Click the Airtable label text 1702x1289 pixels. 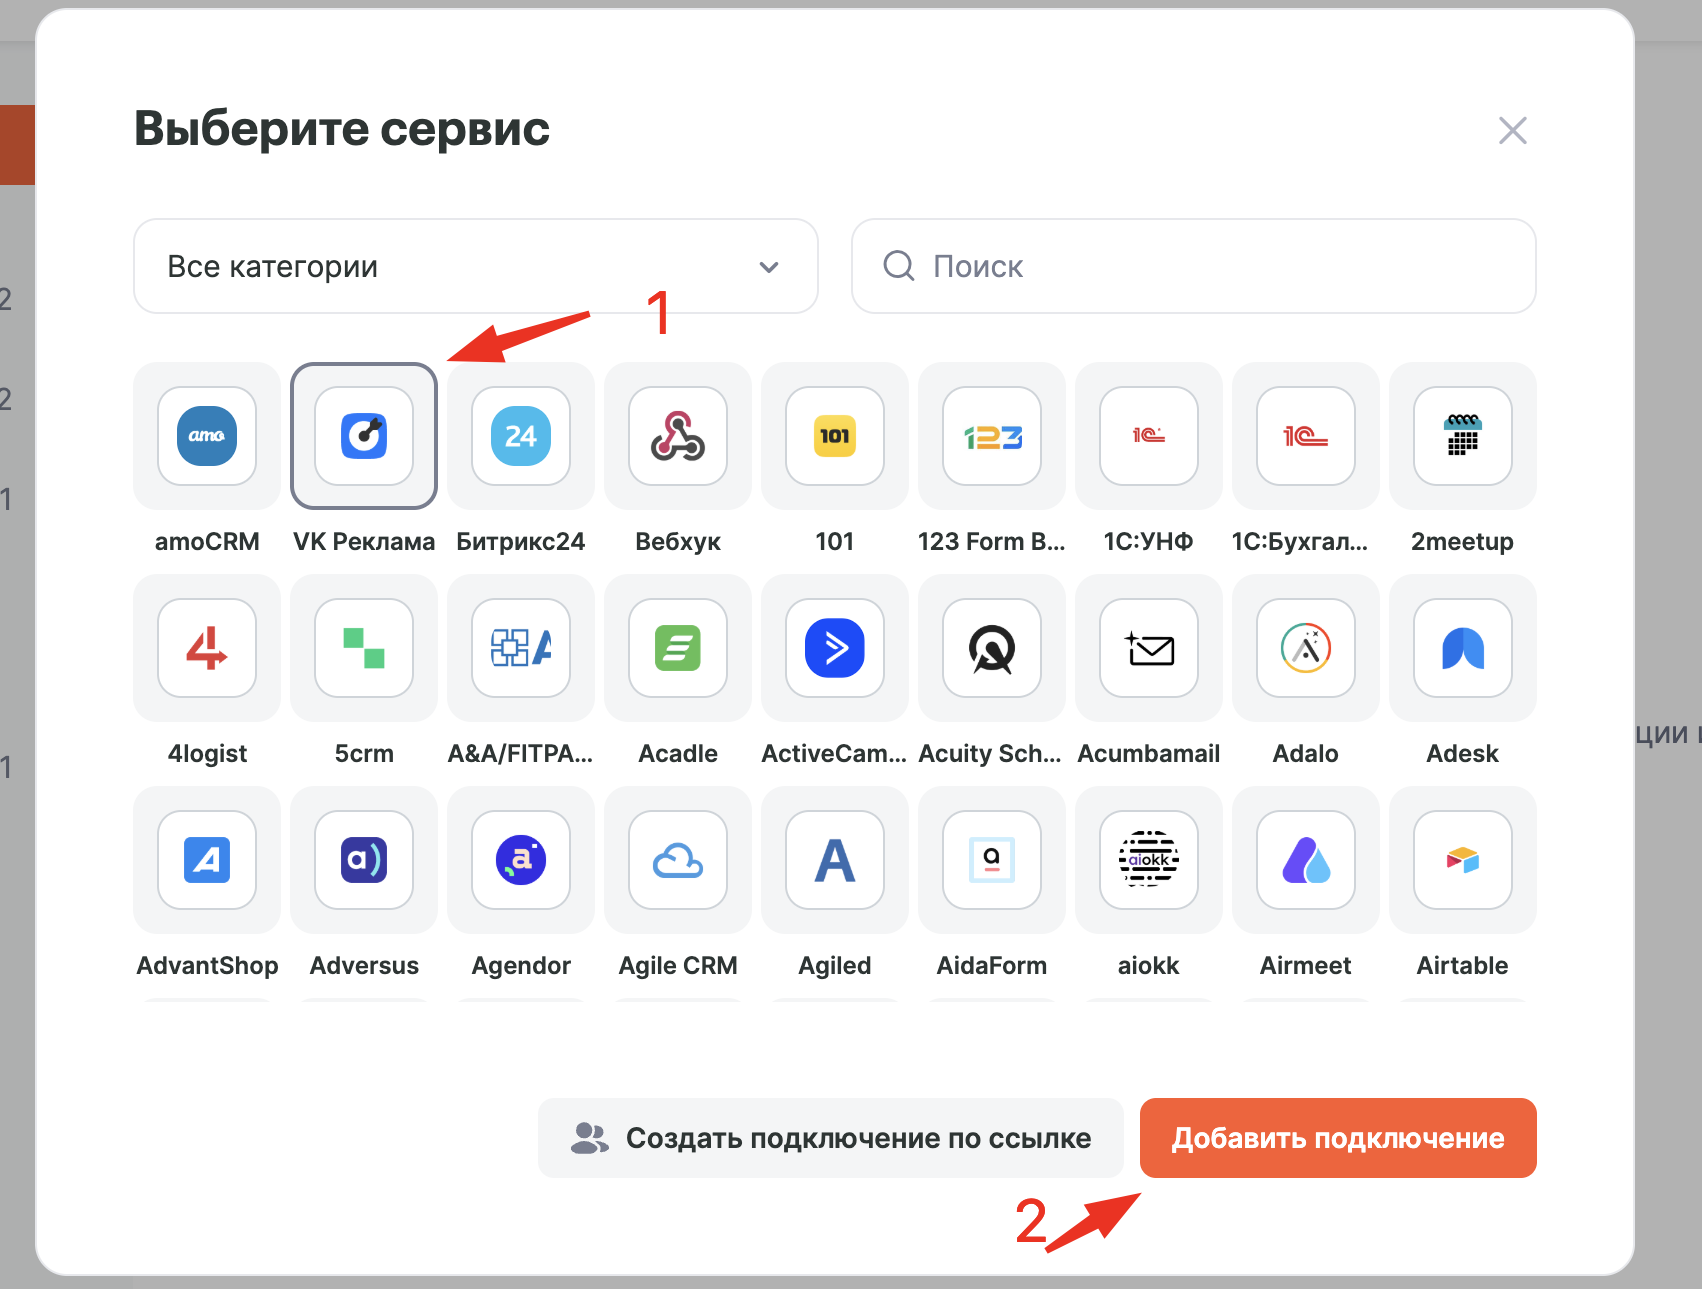click(x=1463, y=966)
